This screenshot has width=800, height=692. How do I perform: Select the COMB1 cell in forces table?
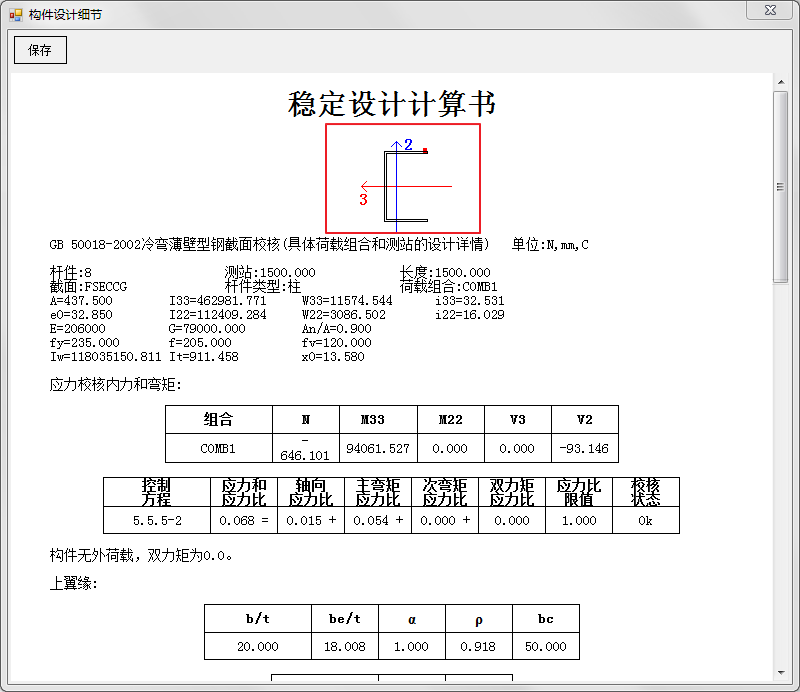(218, 448)
